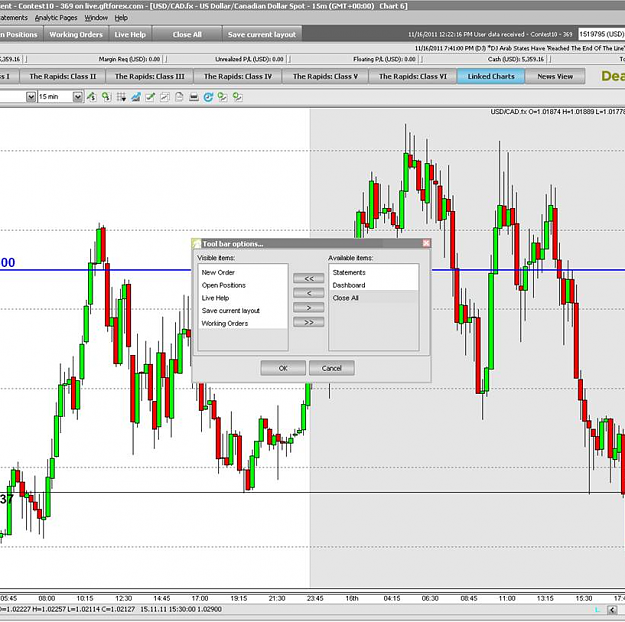This screenshot has height=622, width=625.
Task: Click the 16th date label on time axis
Action: (x=352, y=598)
